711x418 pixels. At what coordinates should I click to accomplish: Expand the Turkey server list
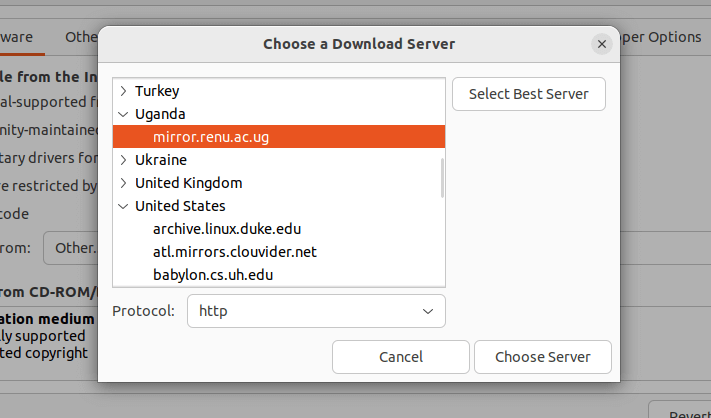[123, 91]
